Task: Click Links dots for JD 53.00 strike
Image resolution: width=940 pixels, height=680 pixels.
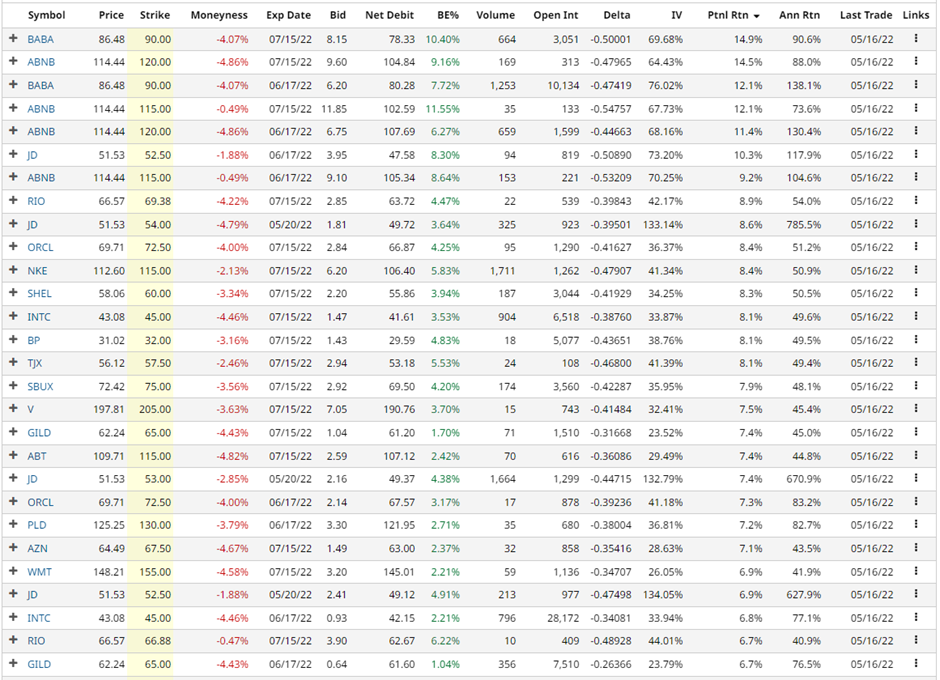Action: click(x=915, y=478)
